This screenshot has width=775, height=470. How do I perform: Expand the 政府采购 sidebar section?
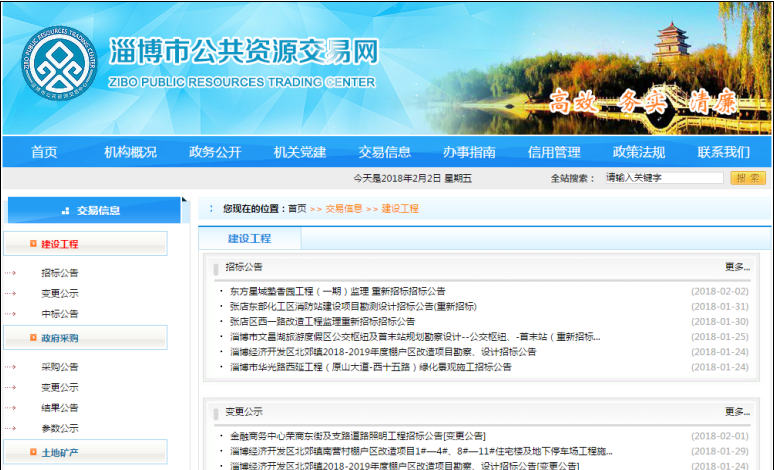pos(60,339)
